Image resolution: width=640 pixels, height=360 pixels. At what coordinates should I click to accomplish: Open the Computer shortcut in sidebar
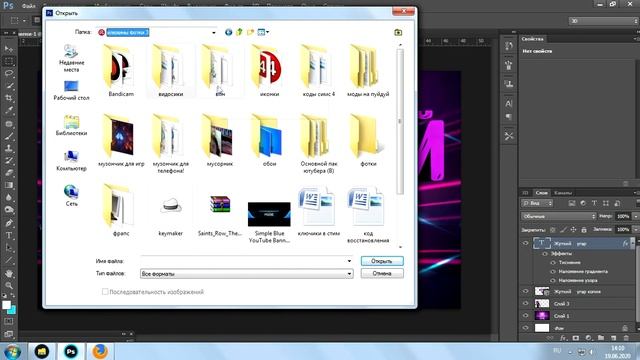[71, 161]
